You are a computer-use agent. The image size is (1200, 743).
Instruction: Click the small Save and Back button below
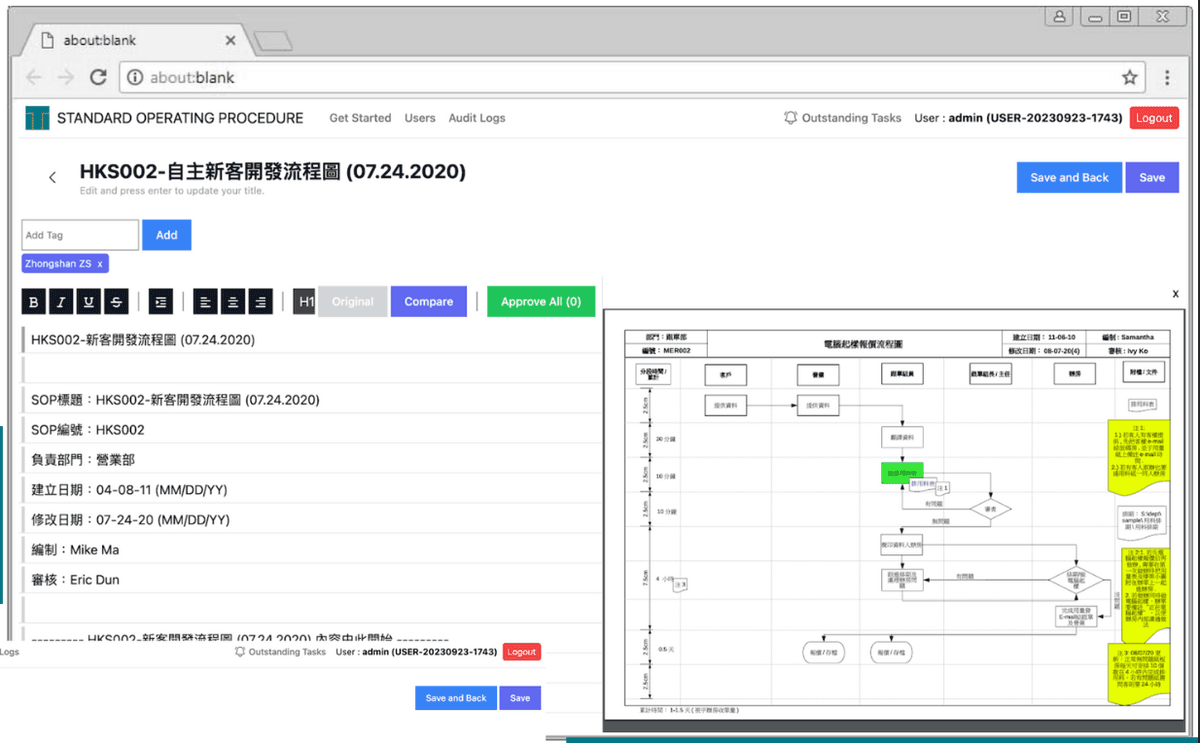point(456,698)
